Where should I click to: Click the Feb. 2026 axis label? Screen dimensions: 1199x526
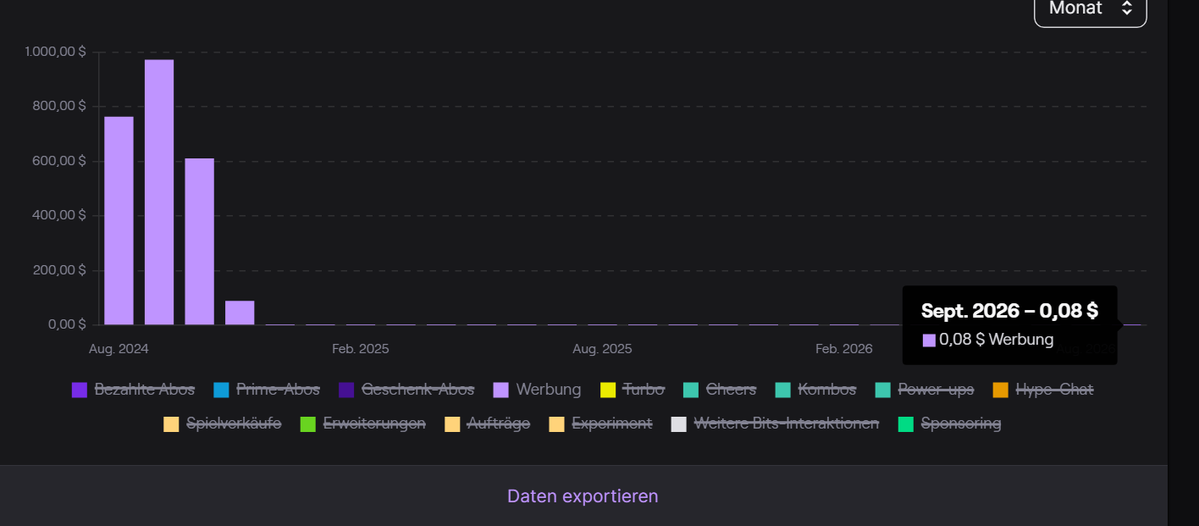[x=844, y=349]
